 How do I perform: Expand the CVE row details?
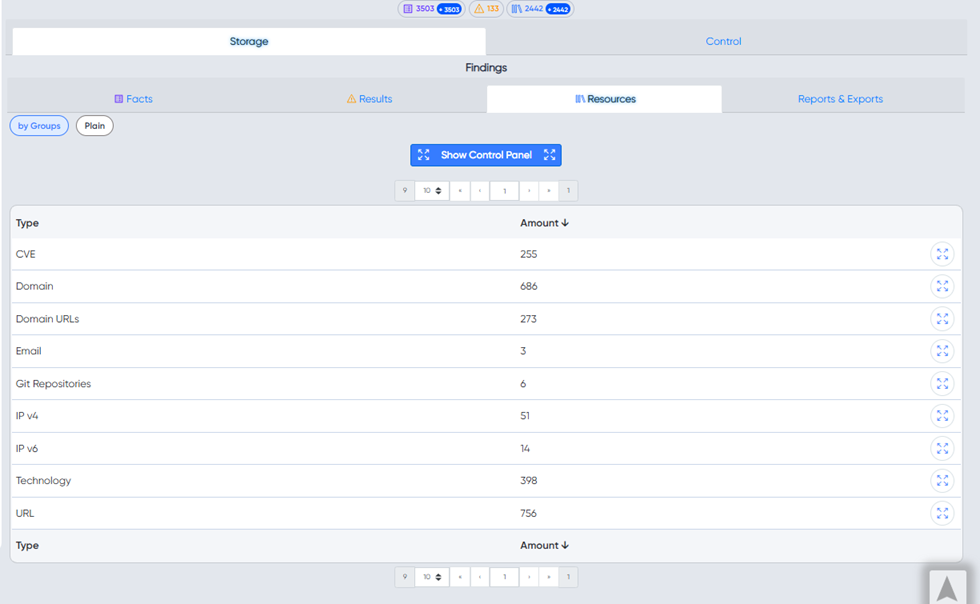[x=942, y=254]
